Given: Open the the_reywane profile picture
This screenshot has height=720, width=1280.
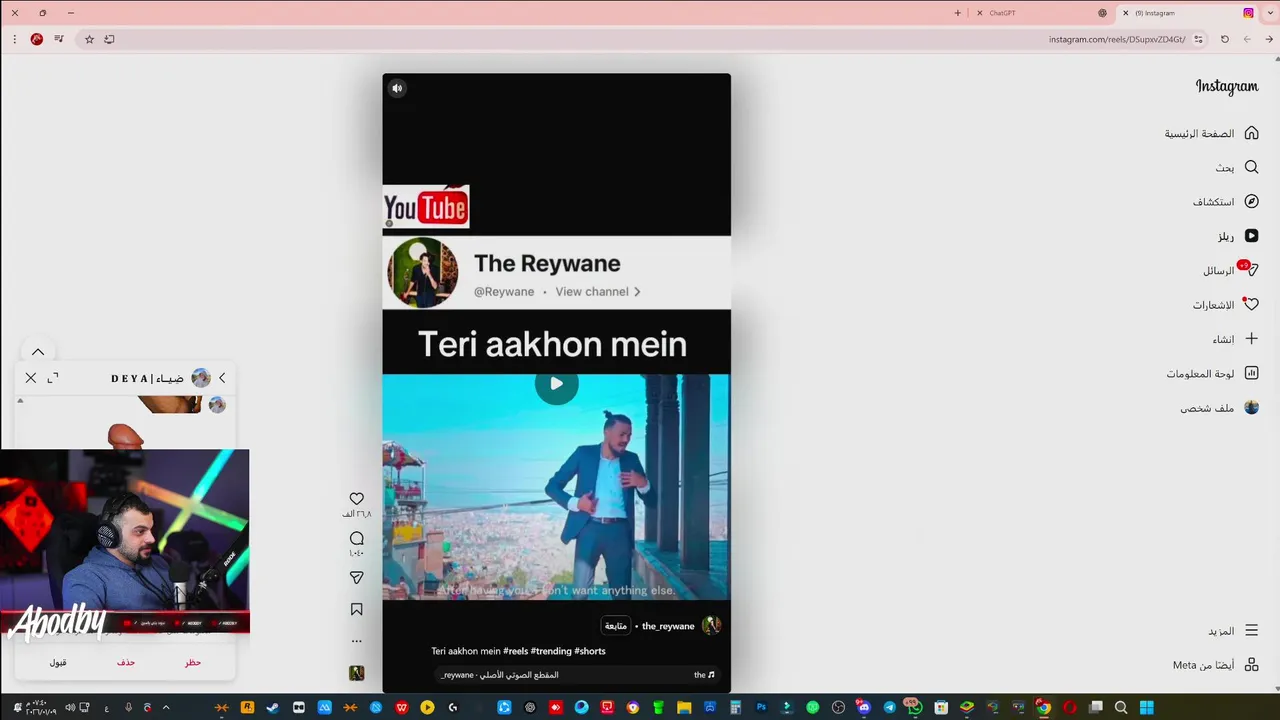Looking at the screenshot, I should point(711,626).
